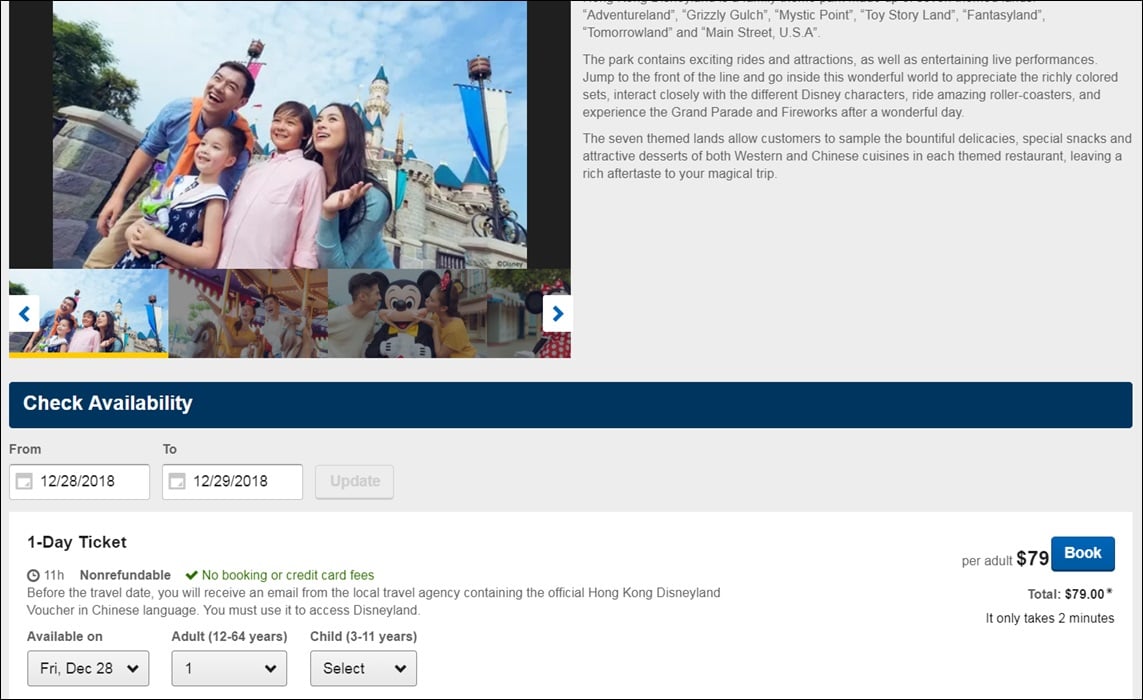Click the previous image arrow in gallery
The image size is (1143, 700).
tap(24, 314)
